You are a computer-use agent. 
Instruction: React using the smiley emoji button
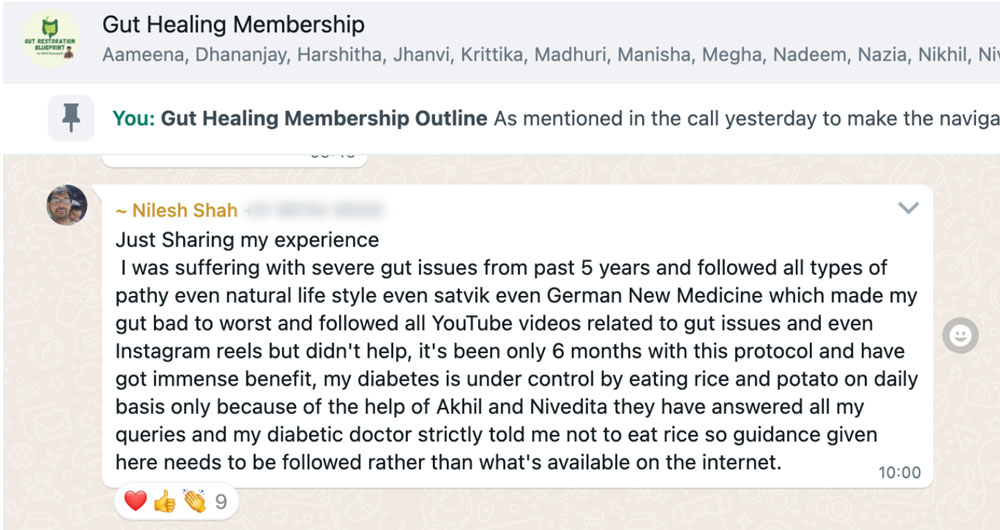tap(960, 337)
